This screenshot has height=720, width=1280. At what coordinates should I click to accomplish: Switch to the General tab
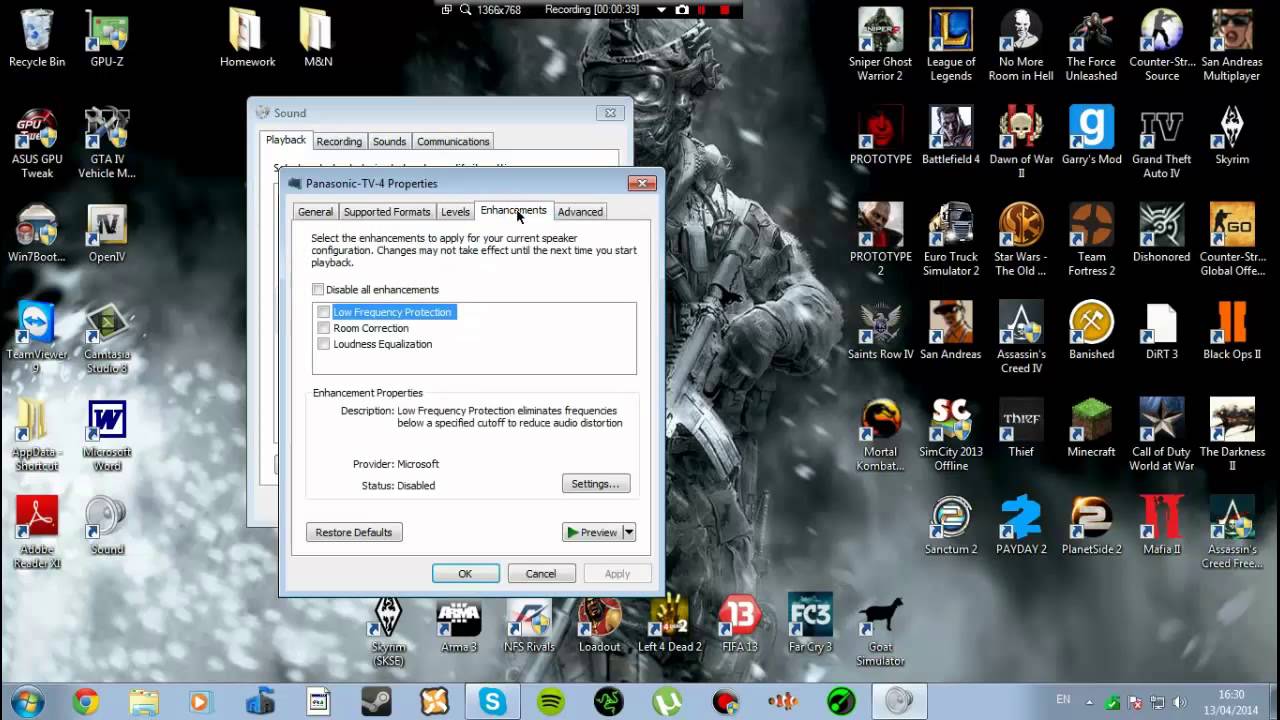click(315, 212)
